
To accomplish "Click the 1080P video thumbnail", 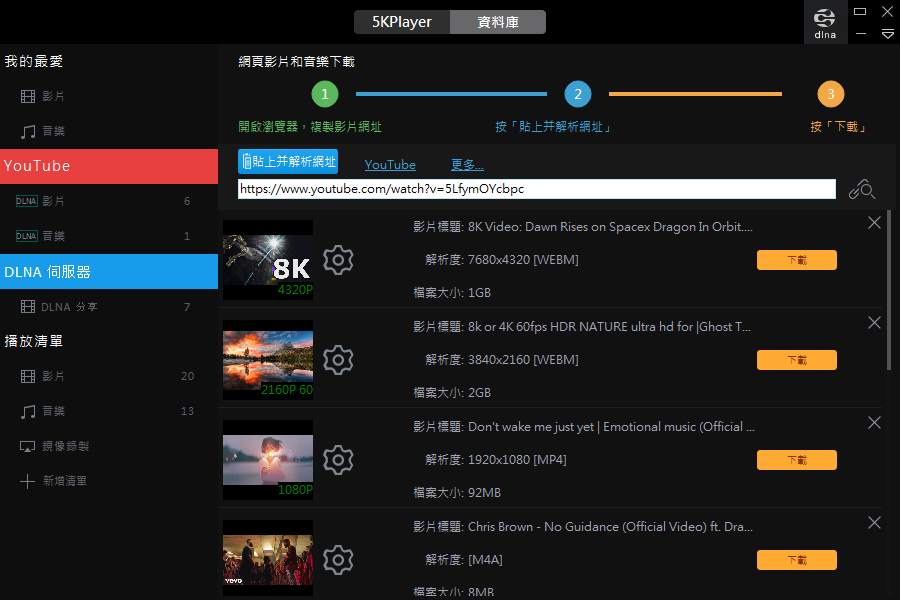I will click(x=268, y=459).
